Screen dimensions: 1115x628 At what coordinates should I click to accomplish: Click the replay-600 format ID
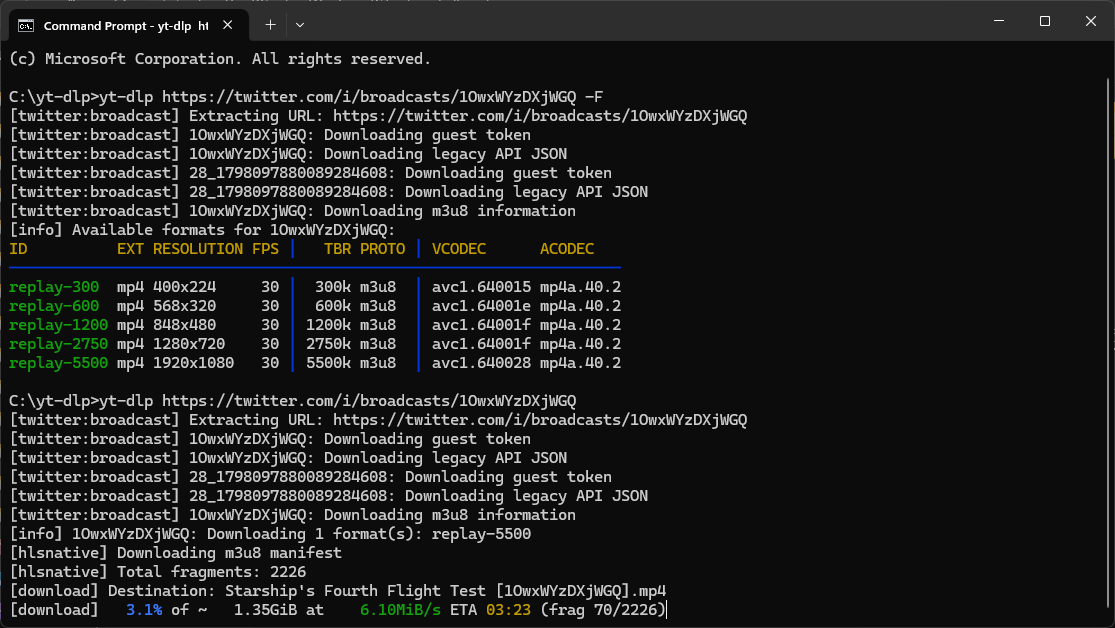(54, 307)
